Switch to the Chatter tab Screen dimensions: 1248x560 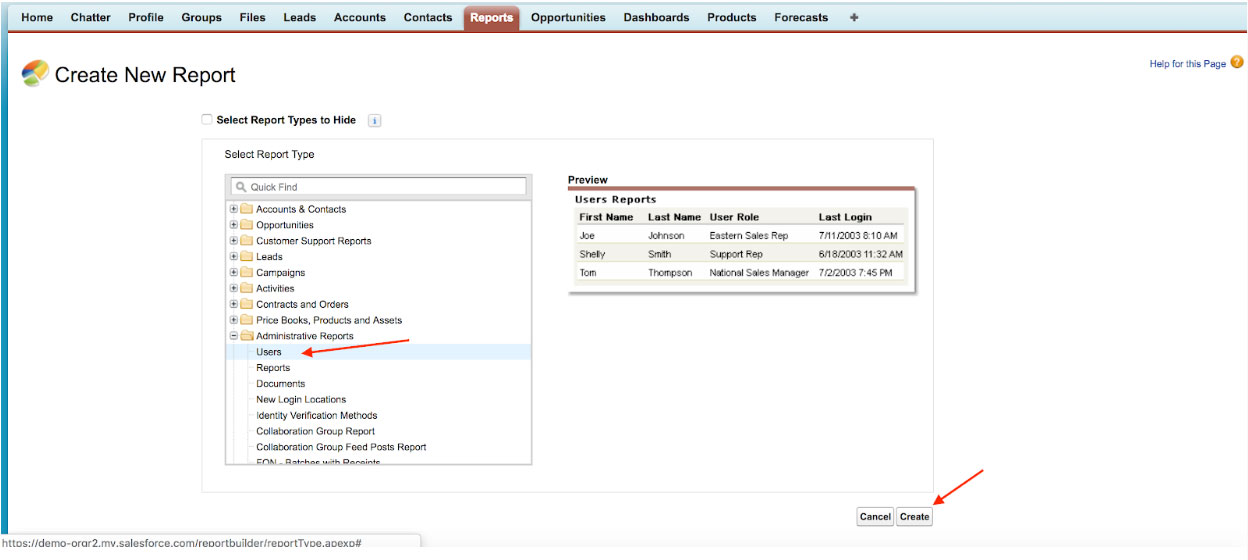[x=91, y=17]
